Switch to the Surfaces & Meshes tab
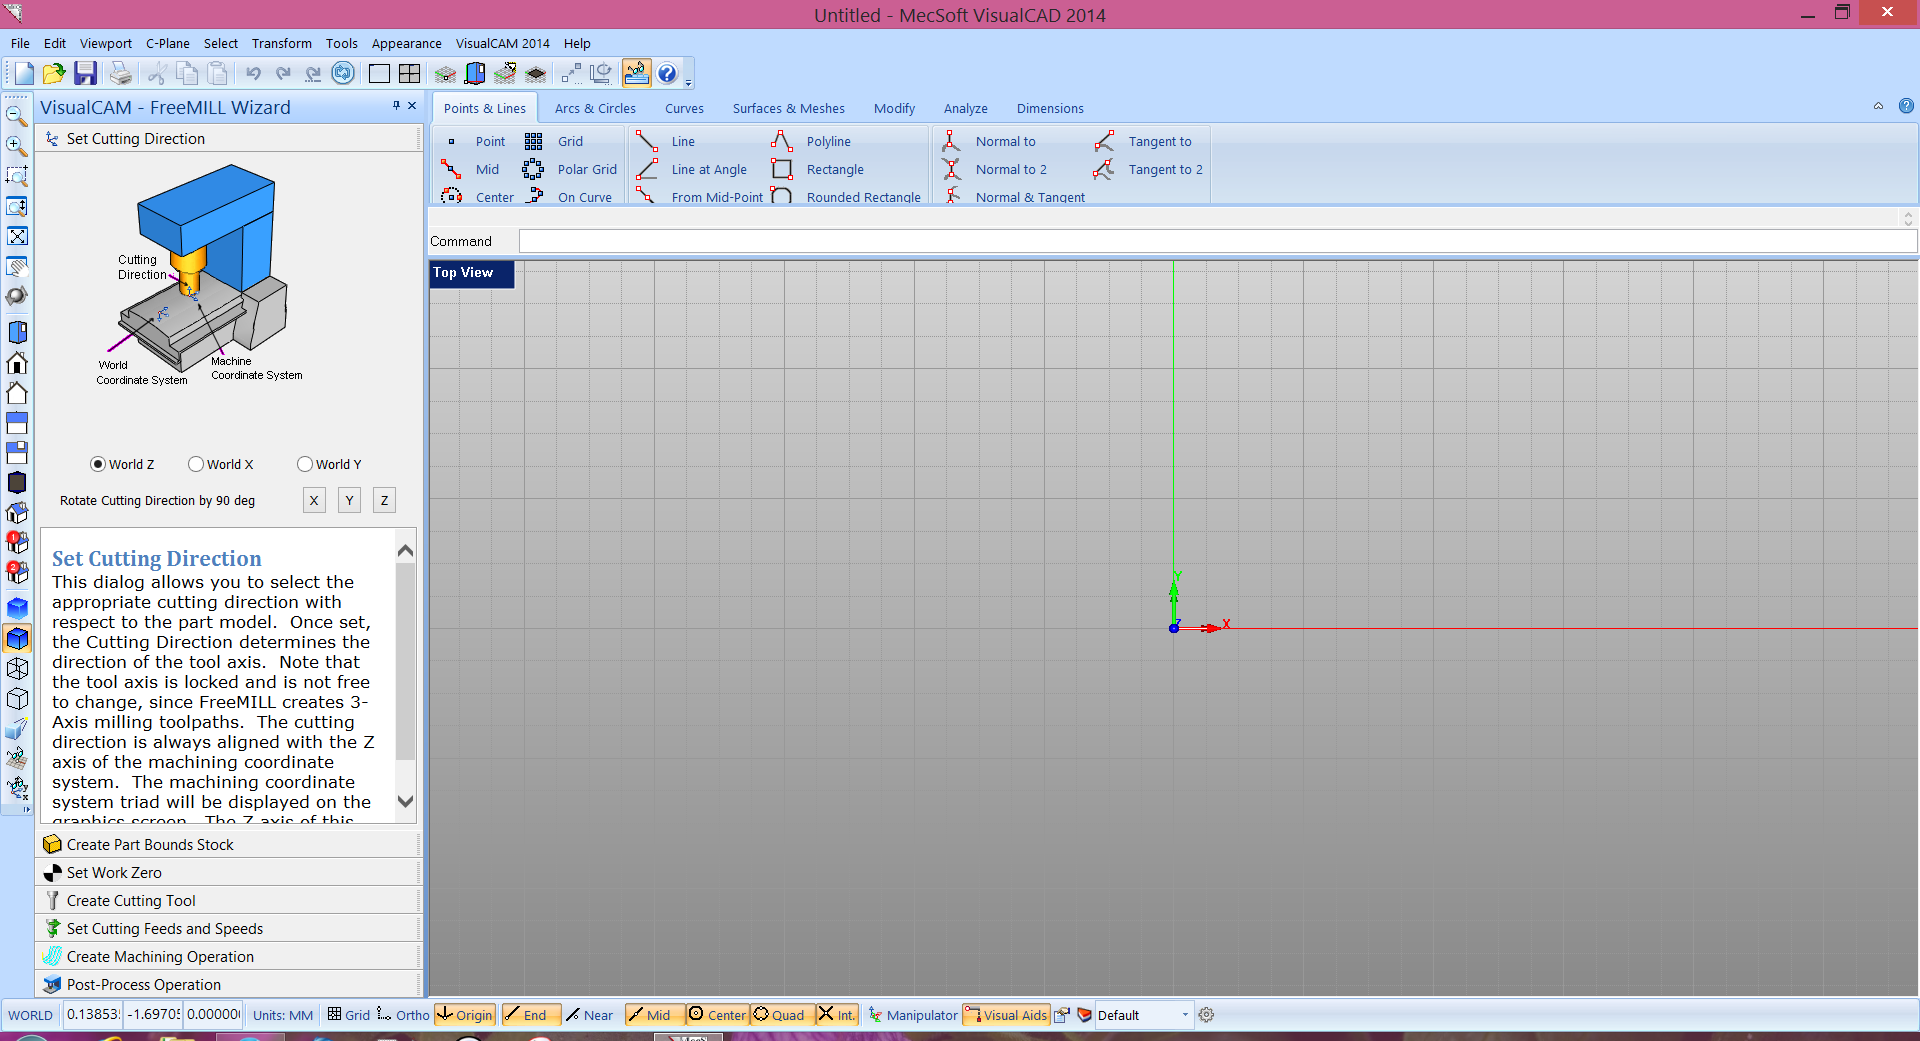The width and height of the screenshot is (1920, 1041). [x=788, y=109]
